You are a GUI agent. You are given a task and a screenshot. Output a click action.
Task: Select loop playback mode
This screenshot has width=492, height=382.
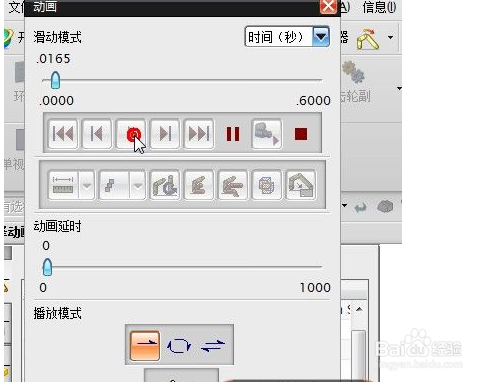tap(179, 346)
